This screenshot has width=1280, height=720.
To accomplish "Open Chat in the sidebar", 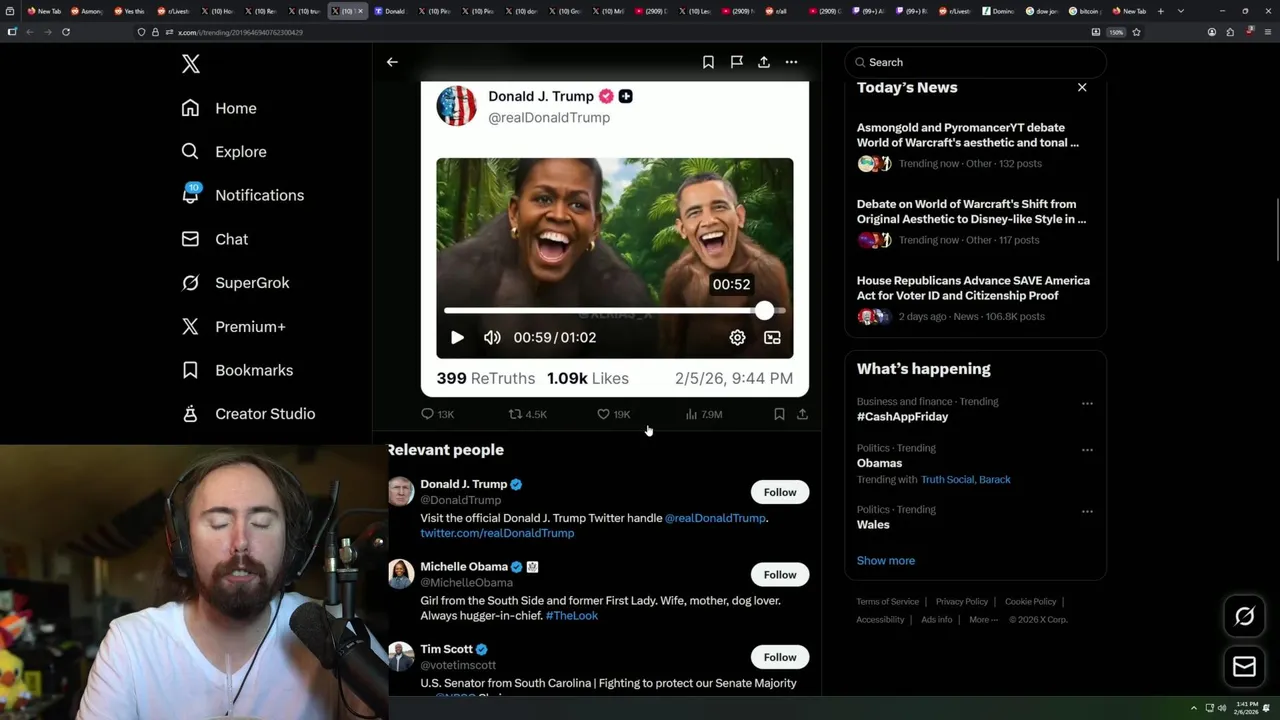I will (215, 239).
